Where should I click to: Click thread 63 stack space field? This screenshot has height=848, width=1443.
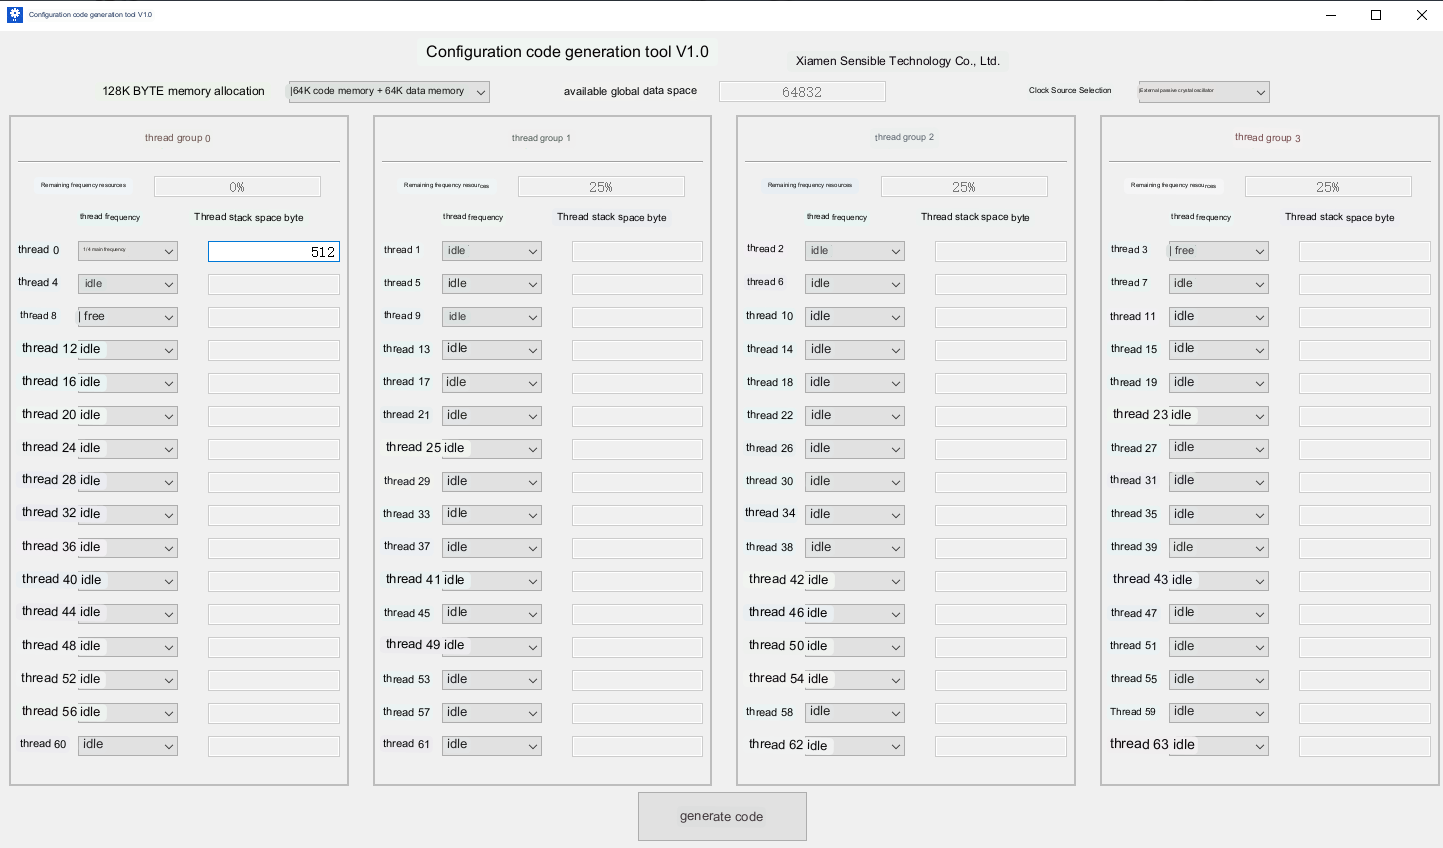point(1365,747)
